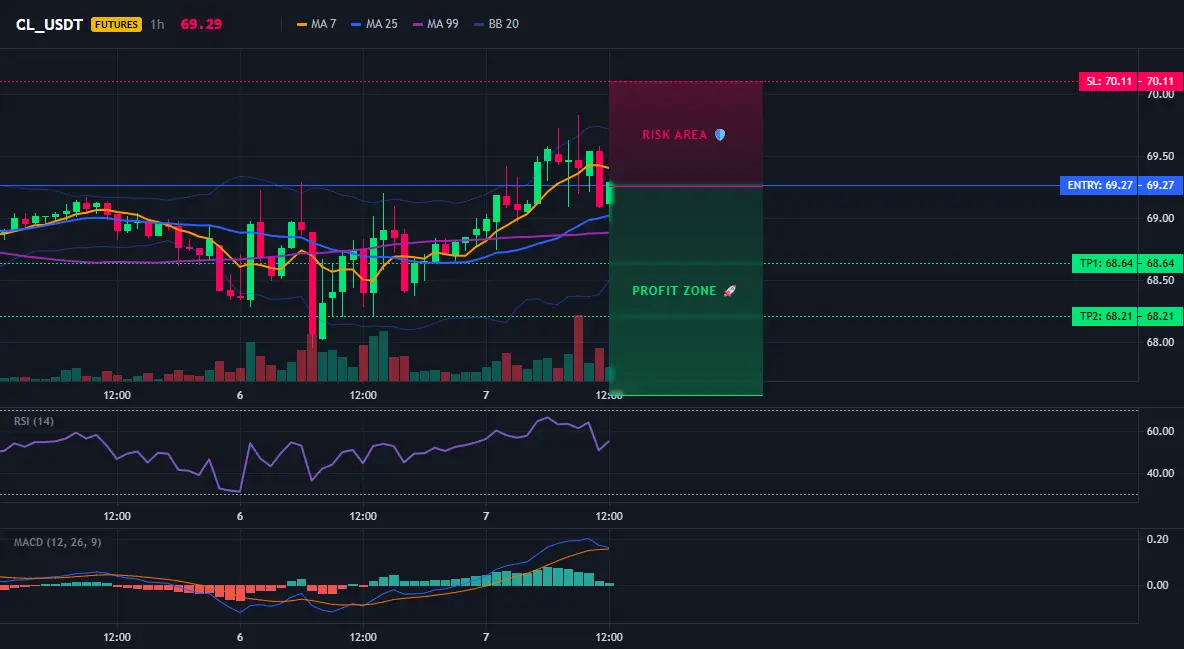Click the RSI (14) indicator label
The height and width of the screenshot is (649, 1184).
point(34,421)
